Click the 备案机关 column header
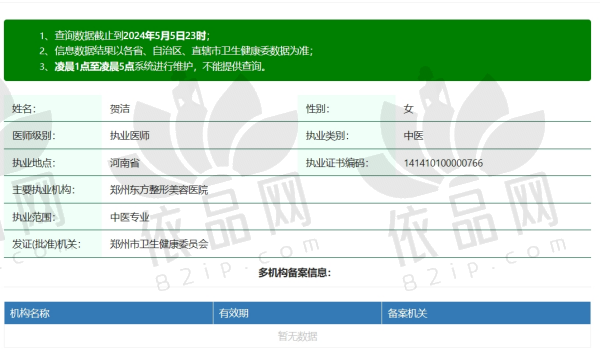Screen dimensions: 600x361 [x=486, y=313]
